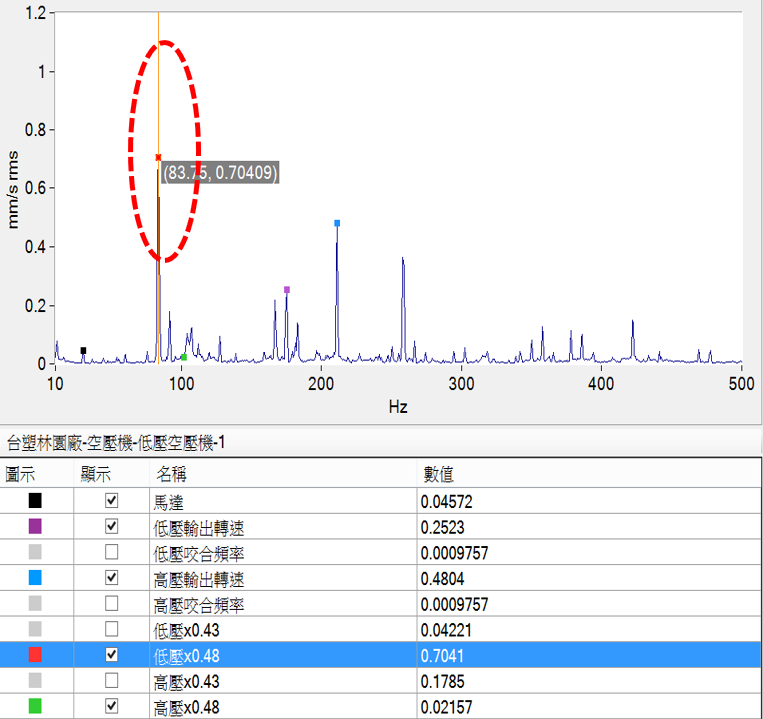Click the blue marker on the spectrum
763x719 pixels.
[x=337, y=223]
